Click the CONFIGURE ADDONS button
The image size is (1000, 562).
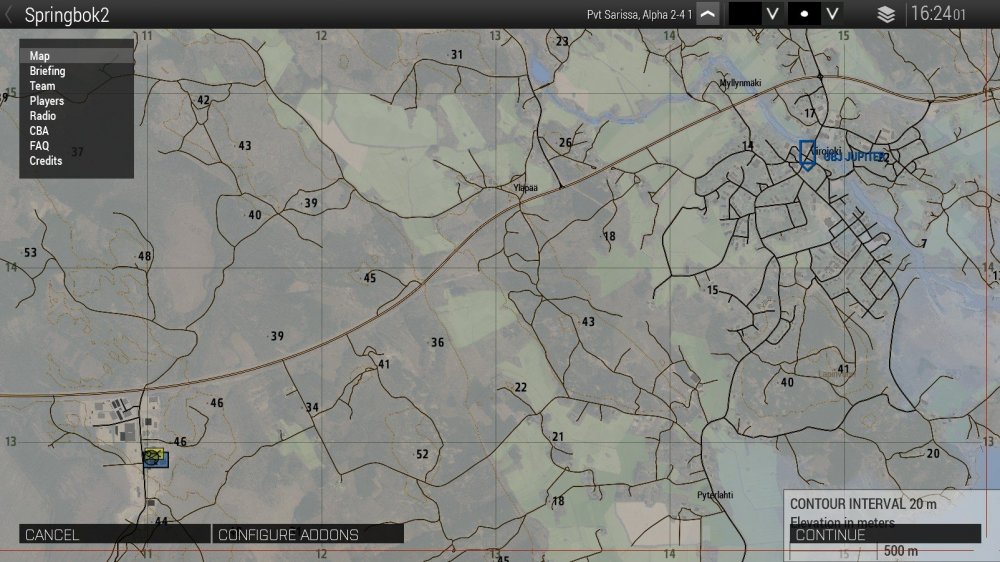tap(308, 535)
